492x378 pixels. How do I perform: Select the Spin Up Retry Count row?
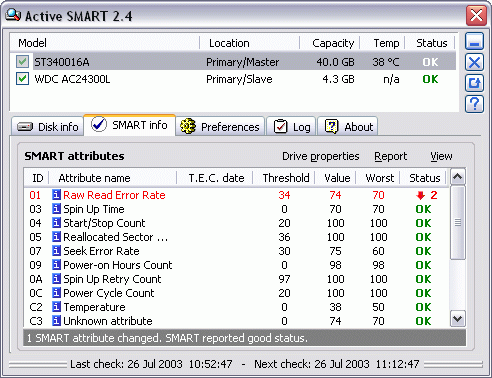(x=237, y=279)
